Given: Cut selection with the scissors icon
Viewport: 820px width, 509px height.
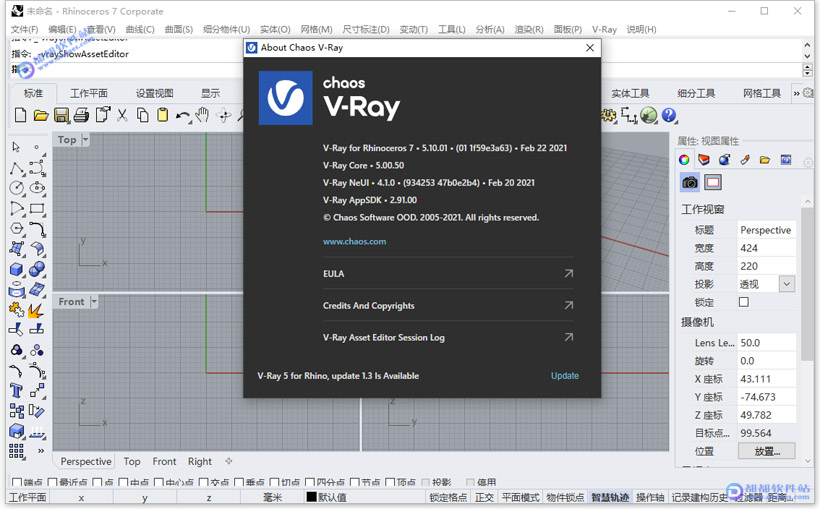Looking at the screenshot, I should 122,115.
